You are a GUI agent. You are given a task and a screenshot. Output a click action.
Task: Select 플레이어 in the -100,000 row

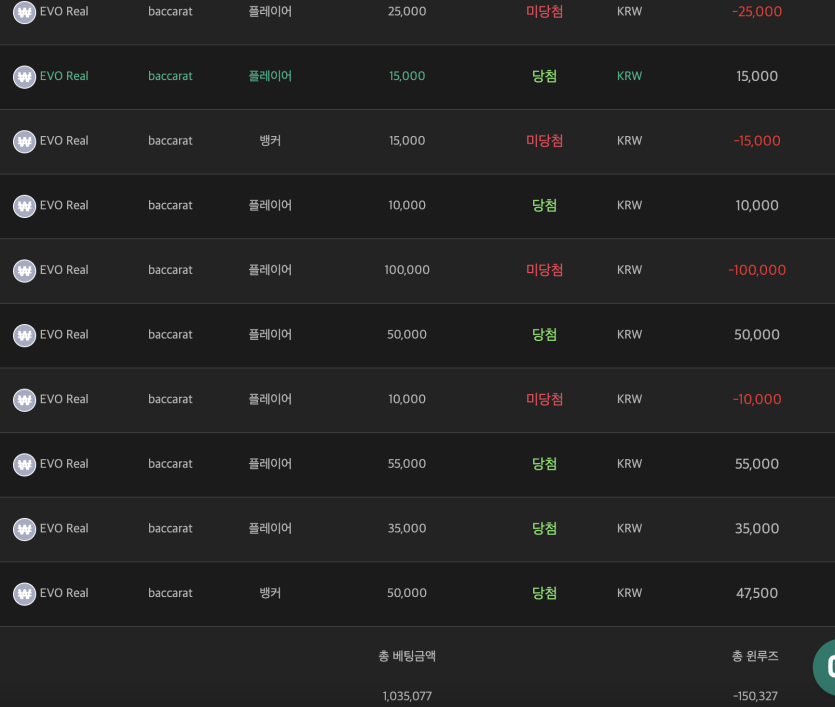[x=270, y=270]
